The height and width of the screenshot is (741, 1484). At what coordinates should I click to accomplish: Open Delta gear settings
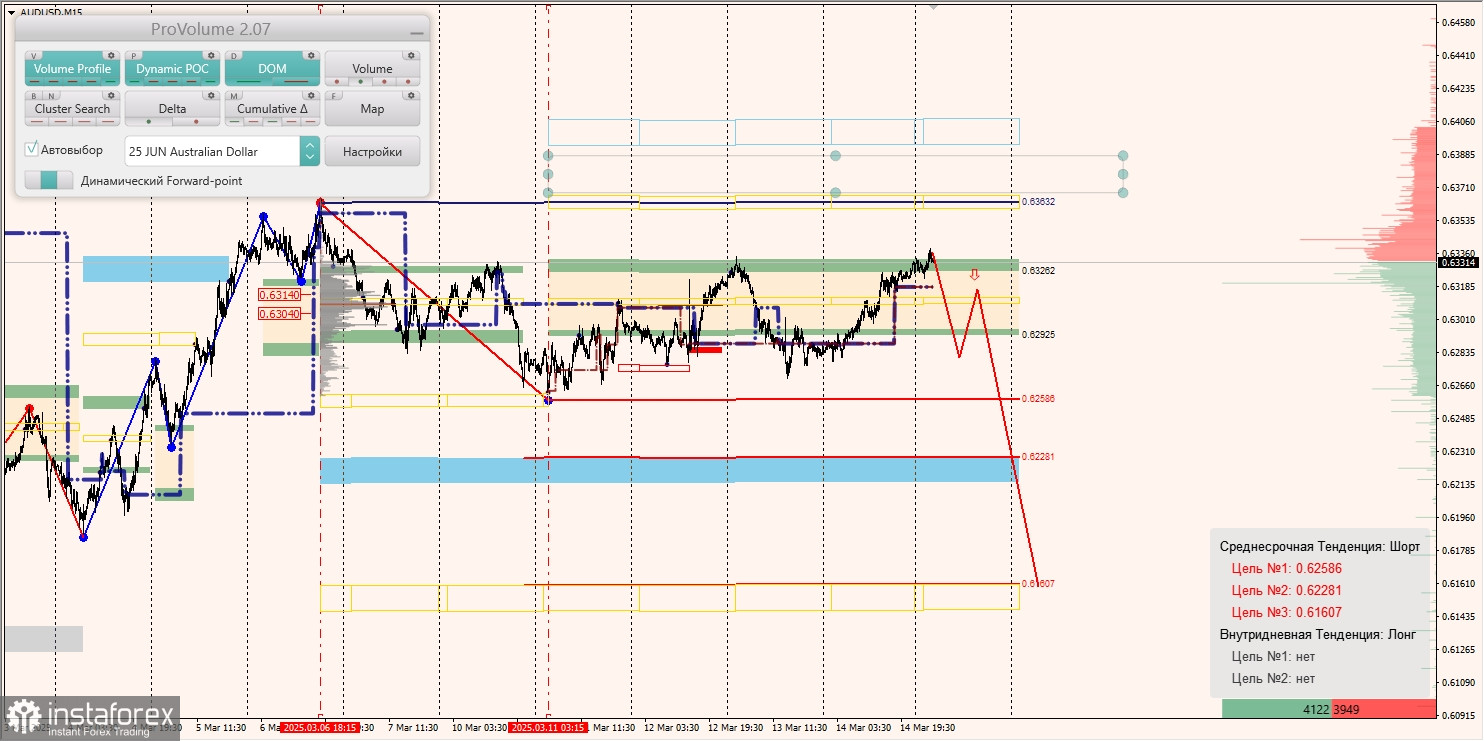[x=211, y=95]
